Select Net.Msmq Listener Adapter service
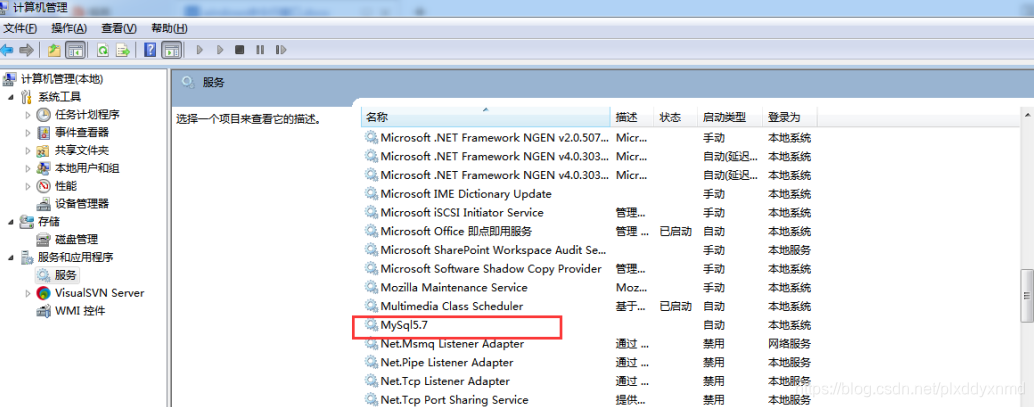Image resolution: width=1034 pixels, height=407 pixels. coord(590,344)
